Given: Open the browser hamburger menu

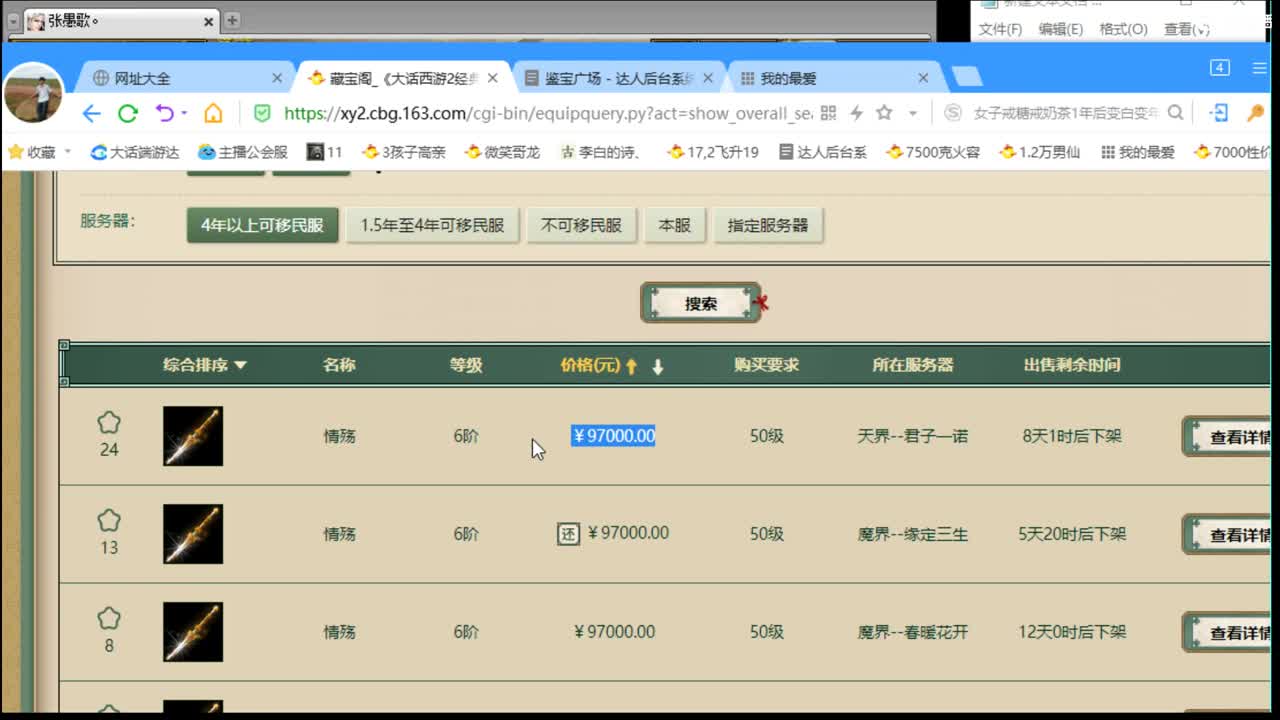Looking at the screenshot, I should click(x=1259, y=68).
